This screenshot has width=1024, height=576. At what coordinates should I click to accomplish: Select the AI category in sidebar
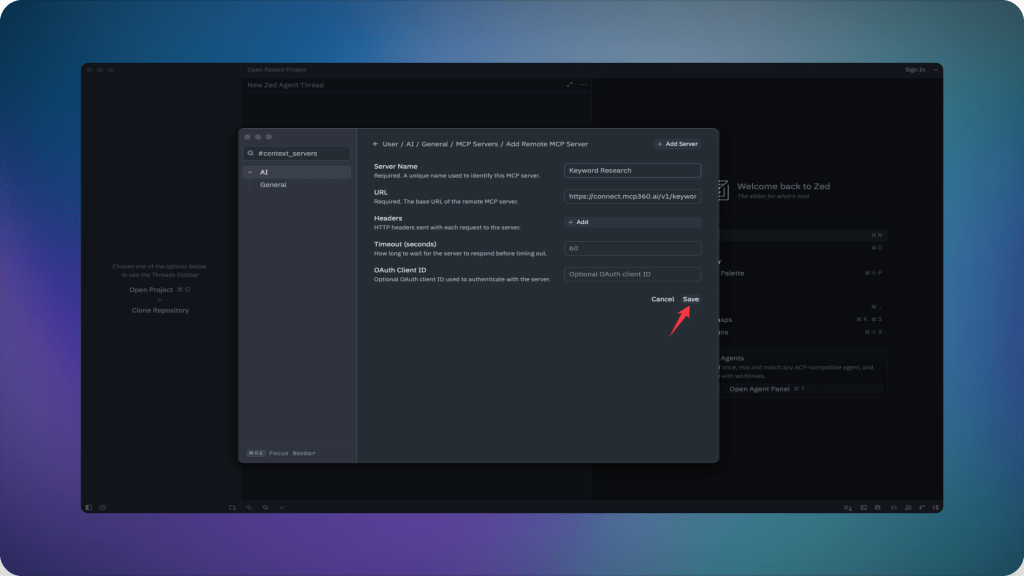tap(297, 172)
